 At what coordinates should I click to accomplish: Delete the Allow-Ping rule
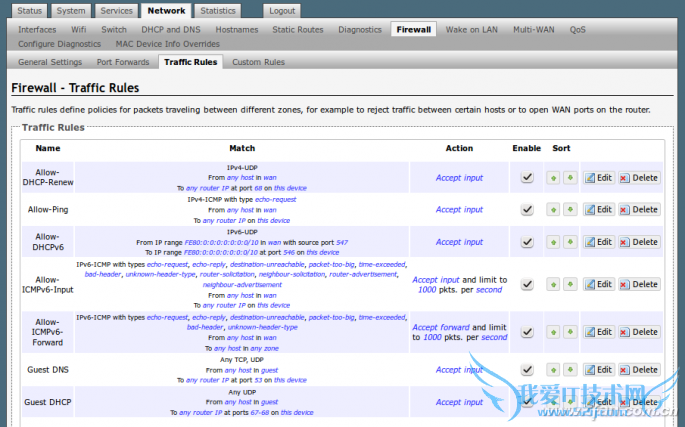(x=638, y=210)
